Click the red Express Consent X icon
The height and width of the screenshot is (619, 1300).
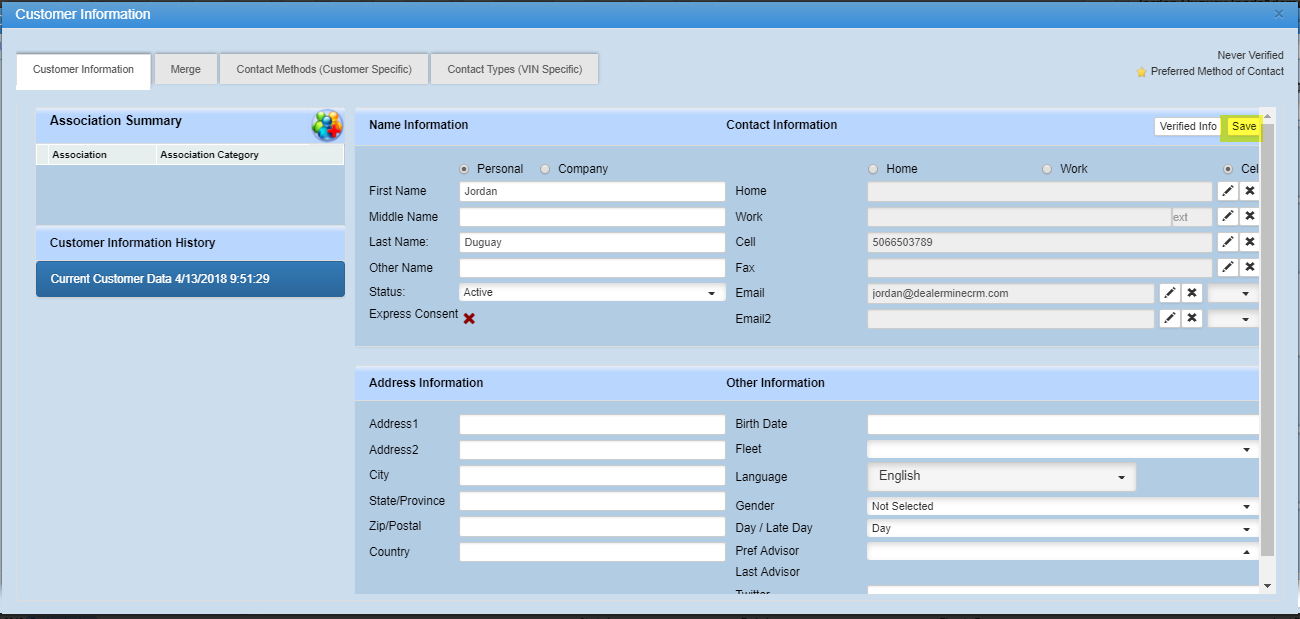tap(468, 318)
